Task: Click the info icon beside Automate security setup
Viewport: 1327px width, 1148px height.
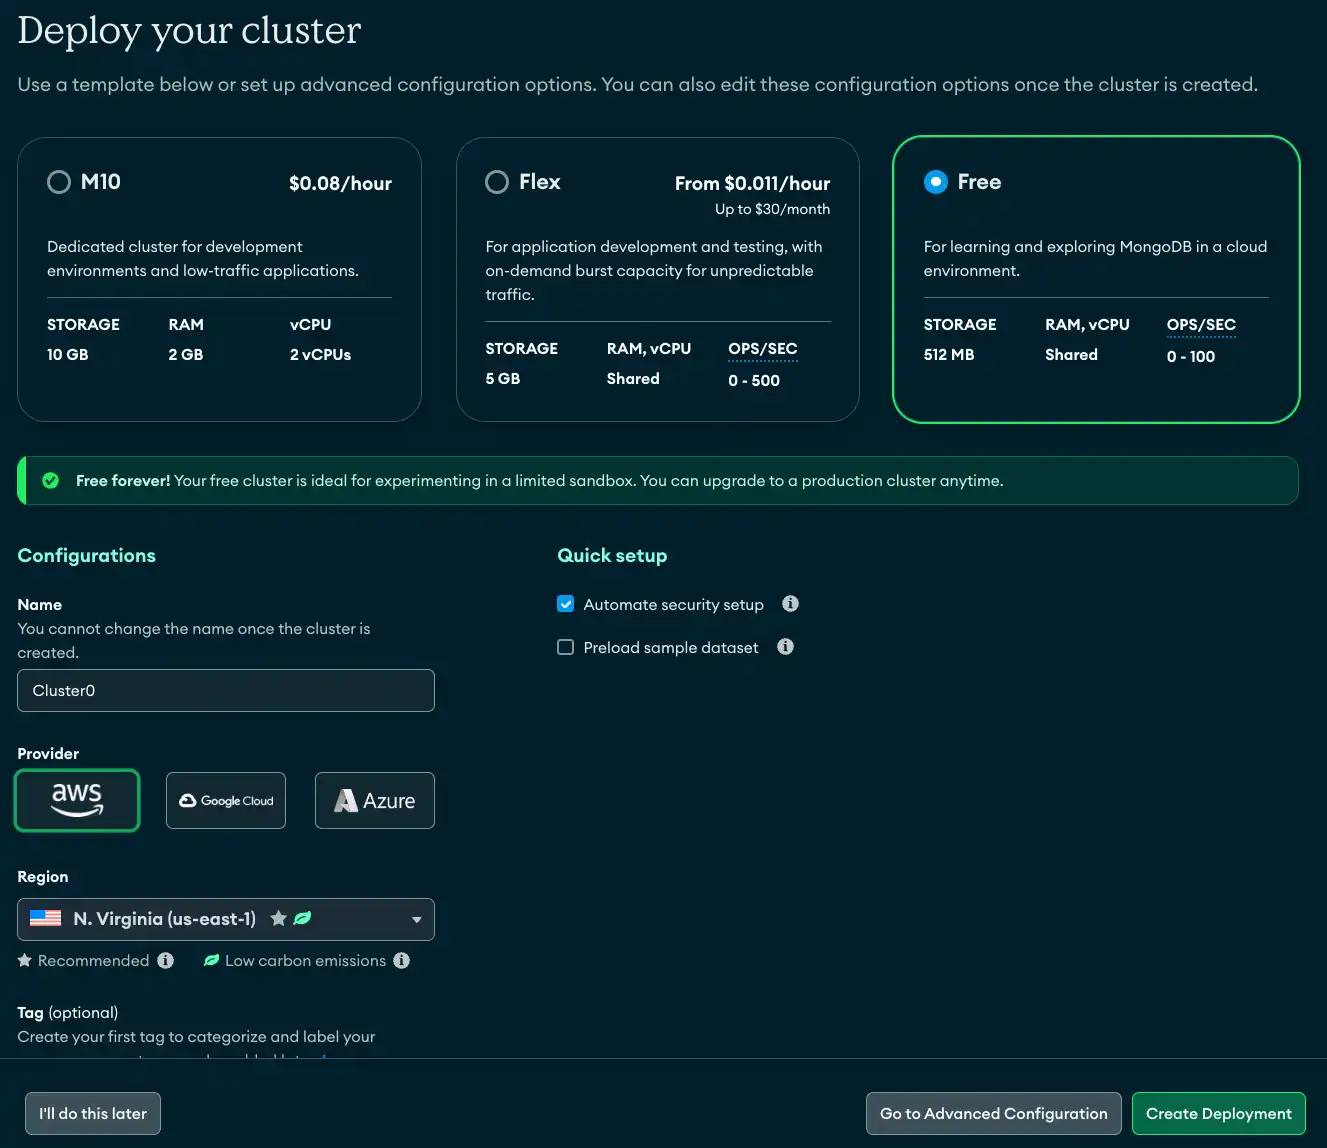Action: tap(790, 604)
